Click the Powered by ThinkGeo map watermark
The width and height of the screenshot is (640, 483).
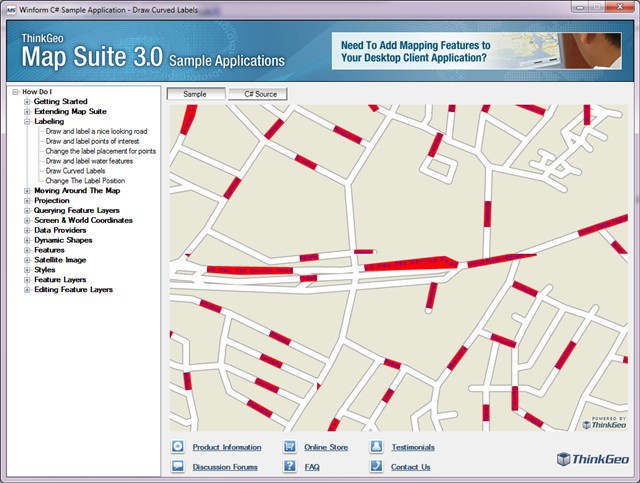point(604,421)
